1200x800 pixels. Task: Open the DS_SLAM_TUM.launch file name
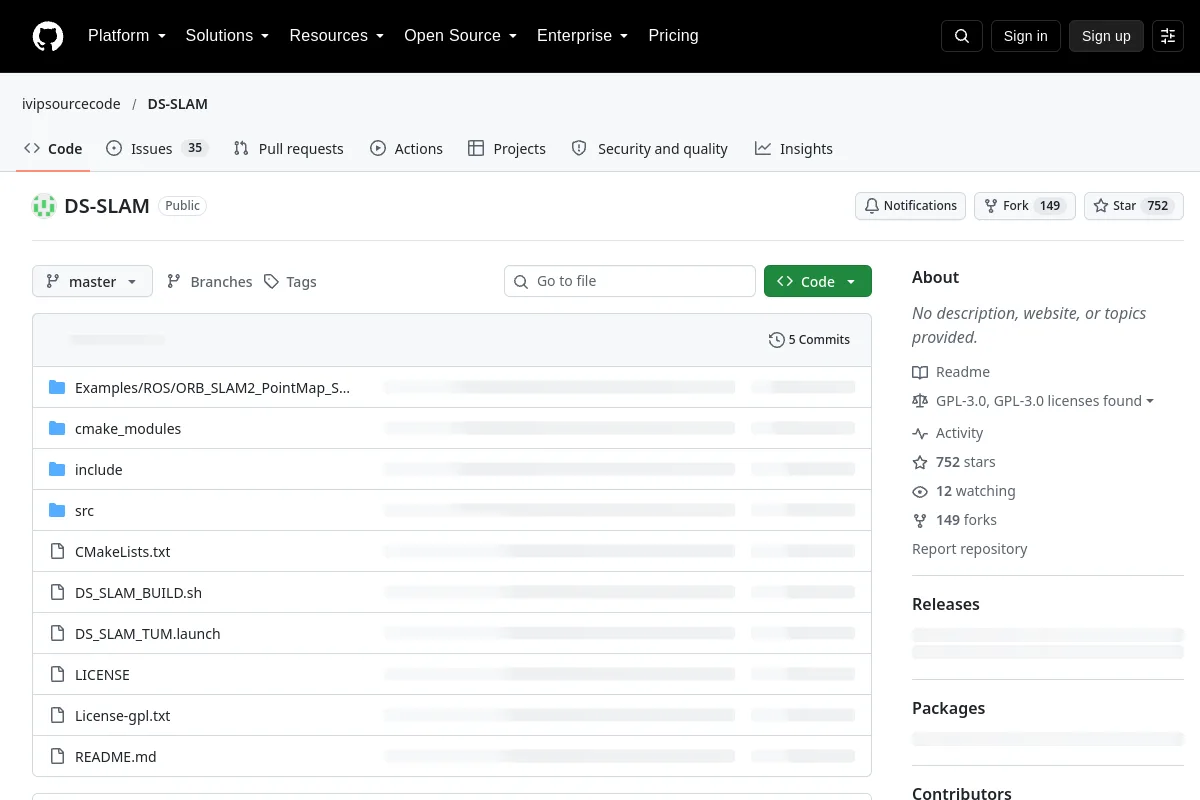tap(148, 633)
